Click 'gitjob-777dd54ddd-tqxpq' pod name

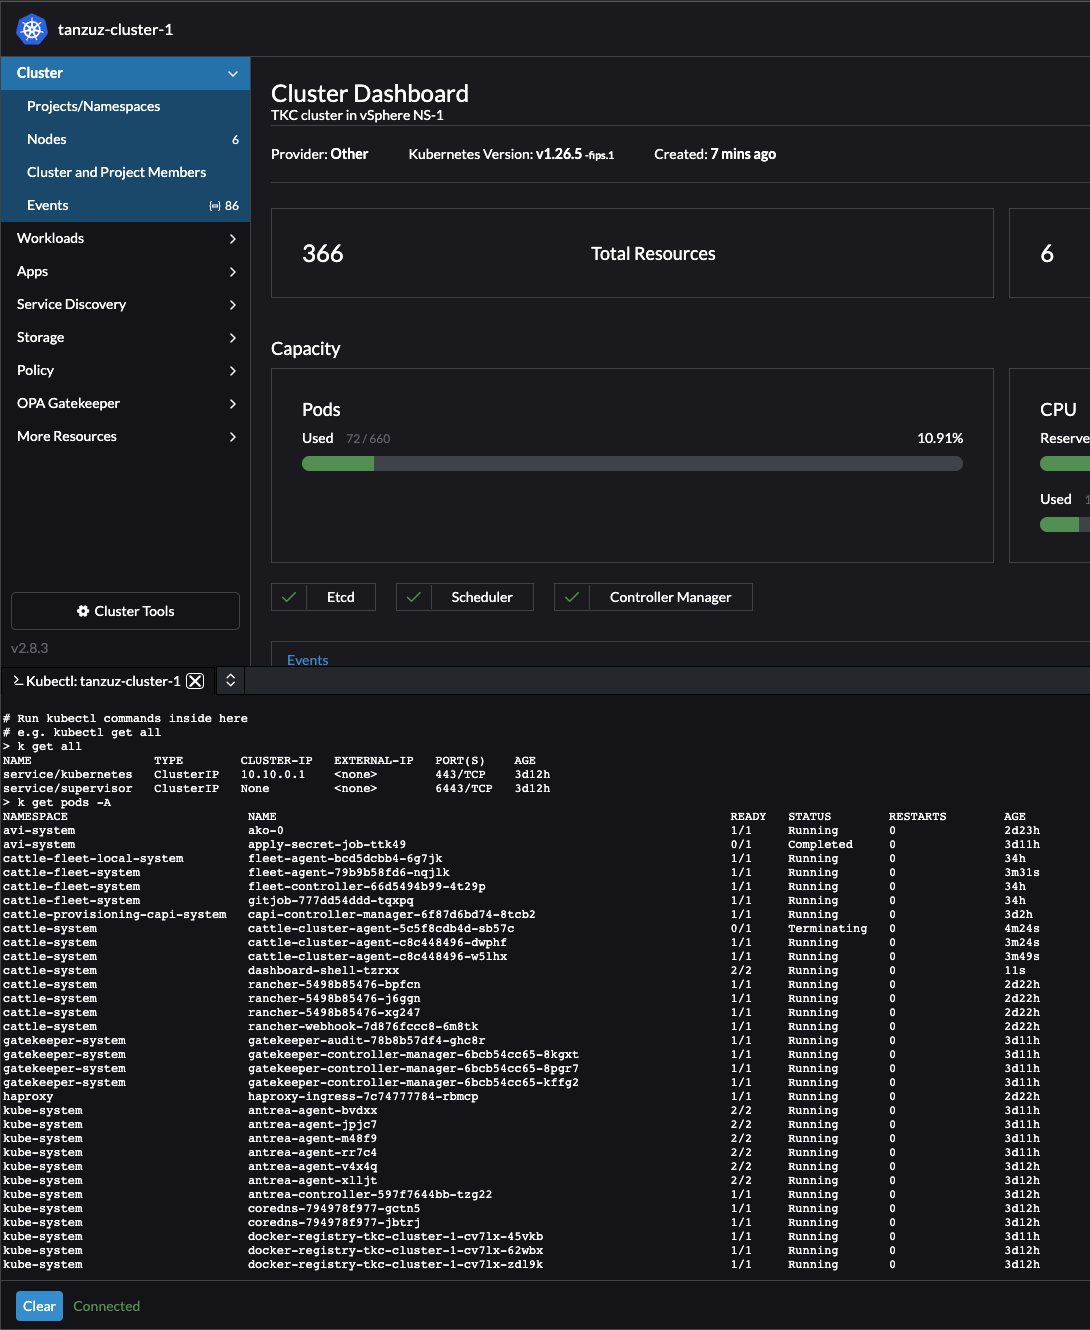tap(331, 901)
